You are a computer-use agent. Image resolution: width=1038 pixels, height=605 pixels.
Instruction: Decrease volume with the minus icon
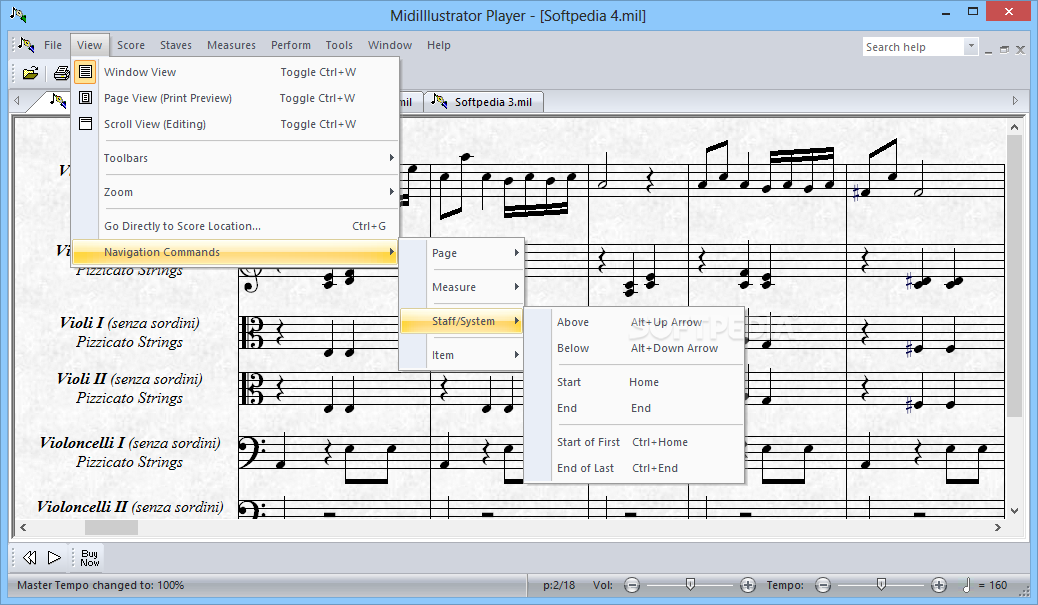(632, 585)
